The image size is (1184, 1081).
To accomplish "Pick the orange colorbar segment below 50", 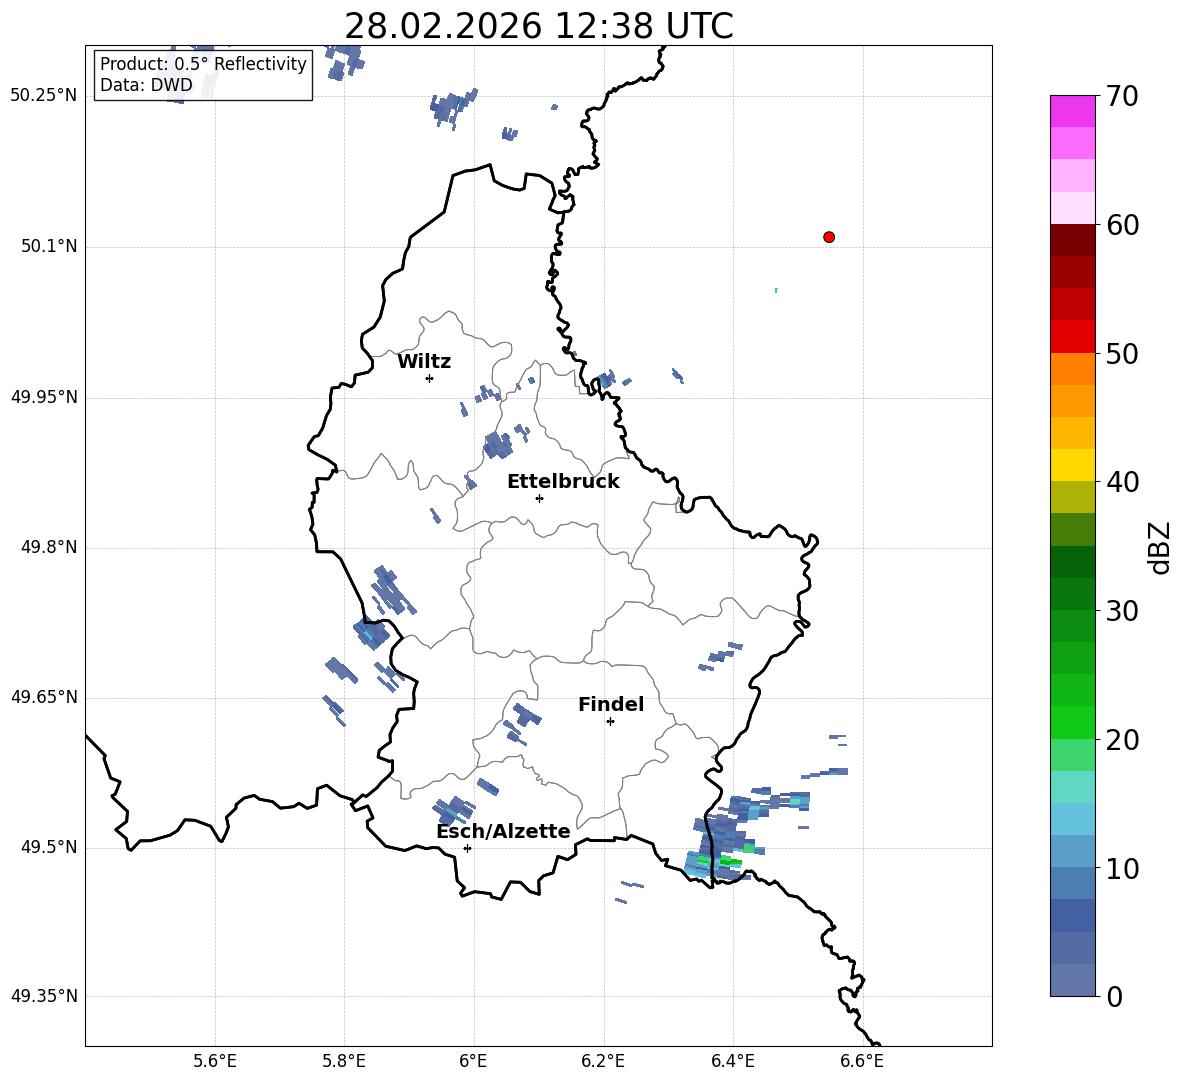I will [1072, 369].
